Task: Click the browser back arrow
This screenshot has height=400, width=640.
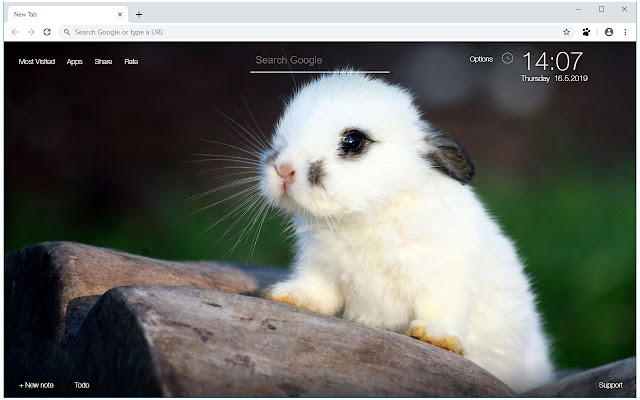Action: pyautogui.click(x=15, y=32)
